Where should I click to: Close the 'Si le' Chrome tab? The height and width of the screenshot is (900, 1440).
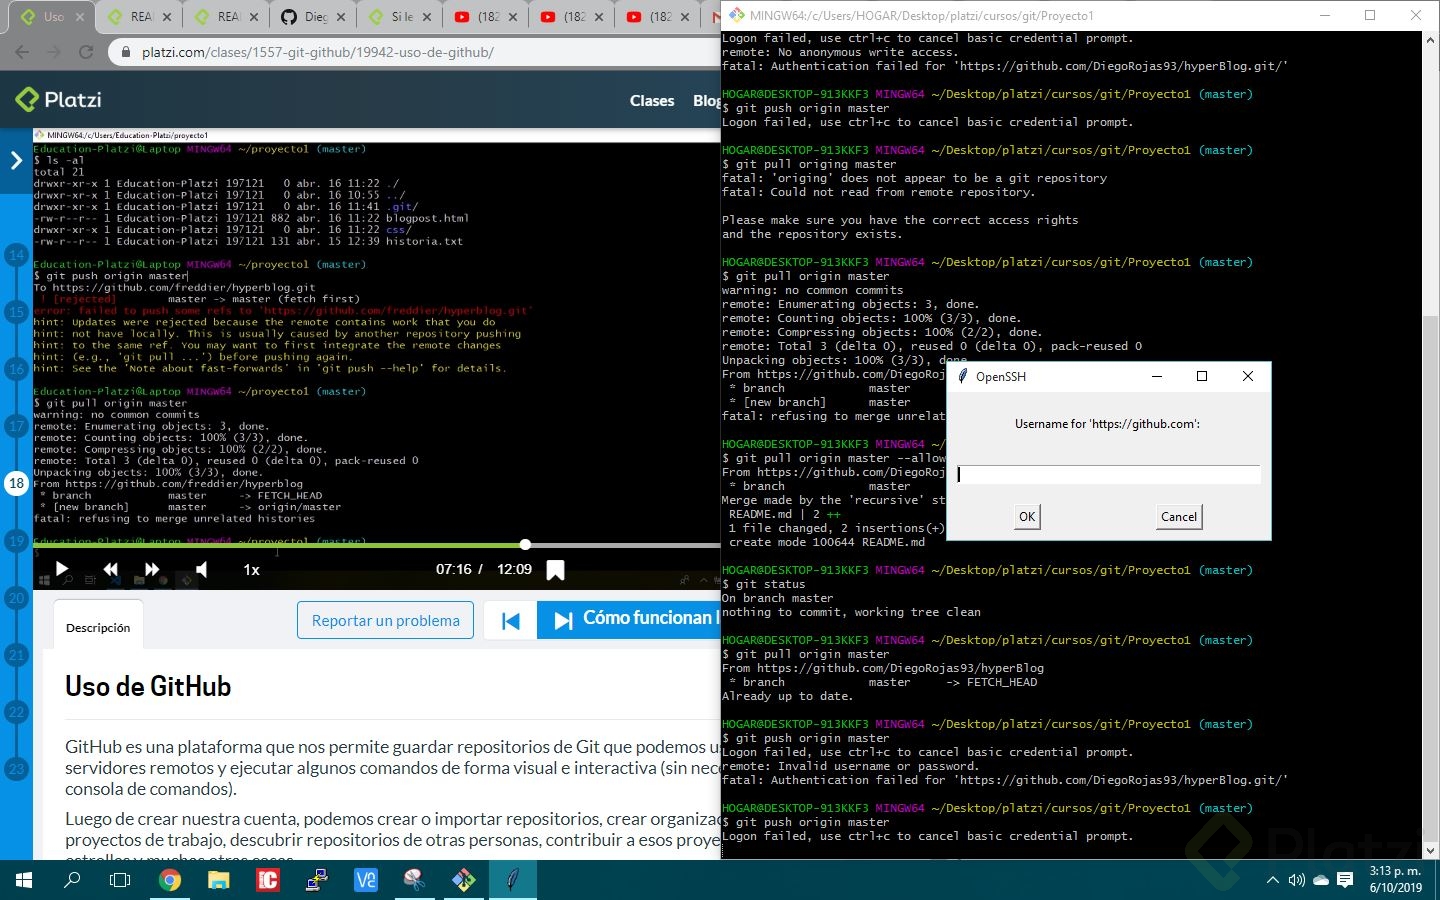[426, 17]
